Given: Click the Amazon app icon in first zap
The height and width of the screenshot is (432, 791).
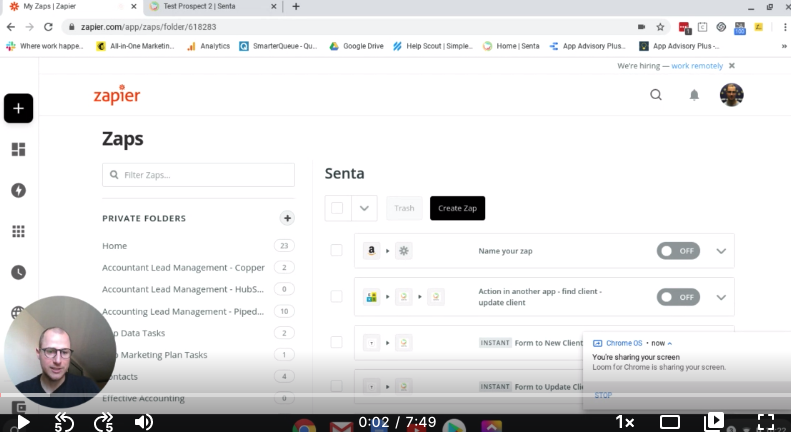Looking at the screenshot, I should [371, 250].
